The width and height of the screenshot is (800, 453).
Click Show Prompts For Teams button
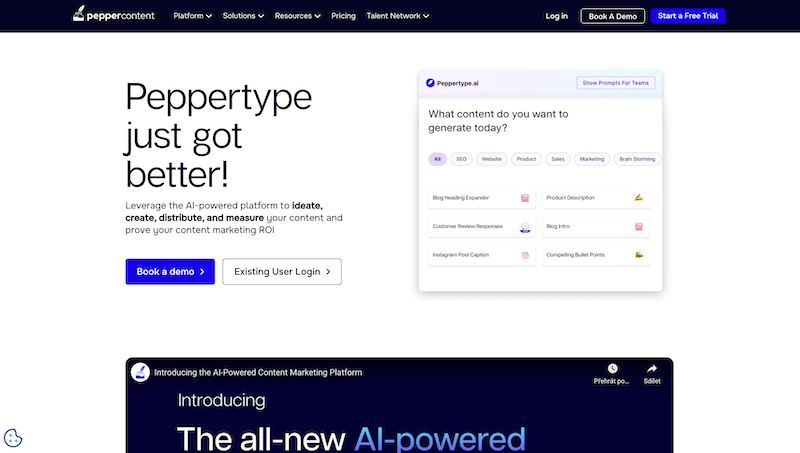click(x=615, y=83)
